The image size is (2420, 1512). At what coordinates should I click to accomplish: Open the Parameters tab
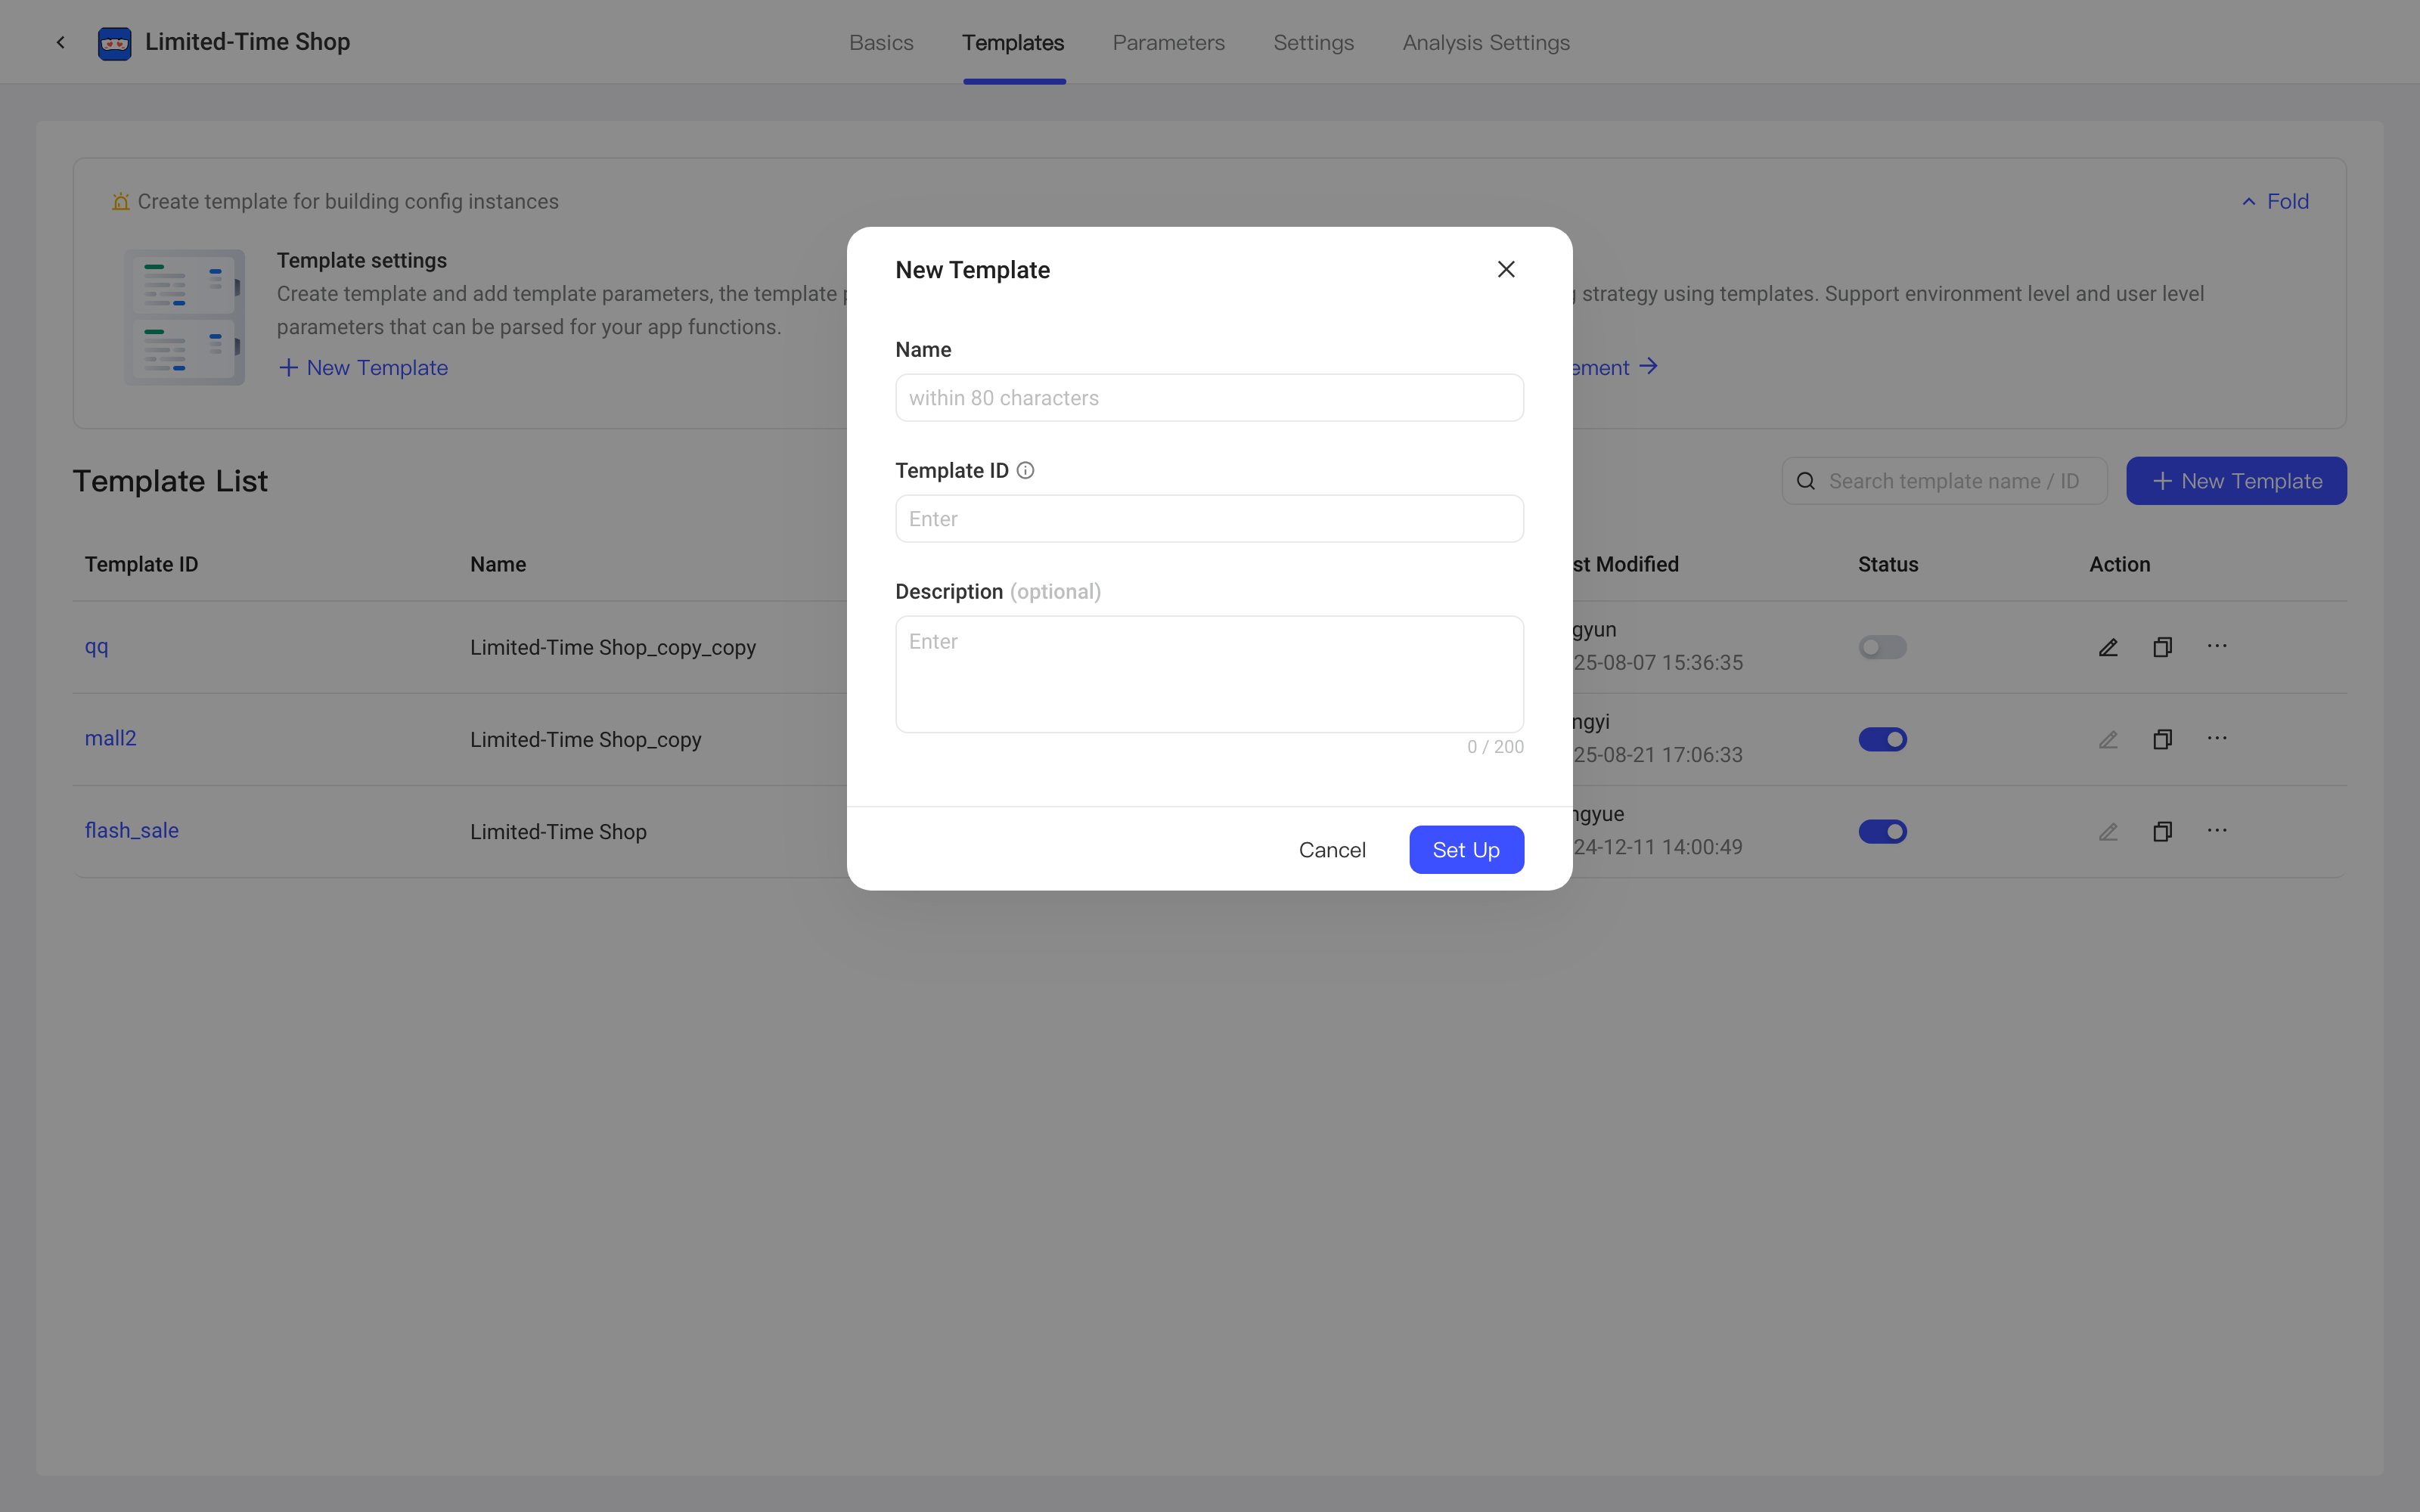pos(1168,43)
